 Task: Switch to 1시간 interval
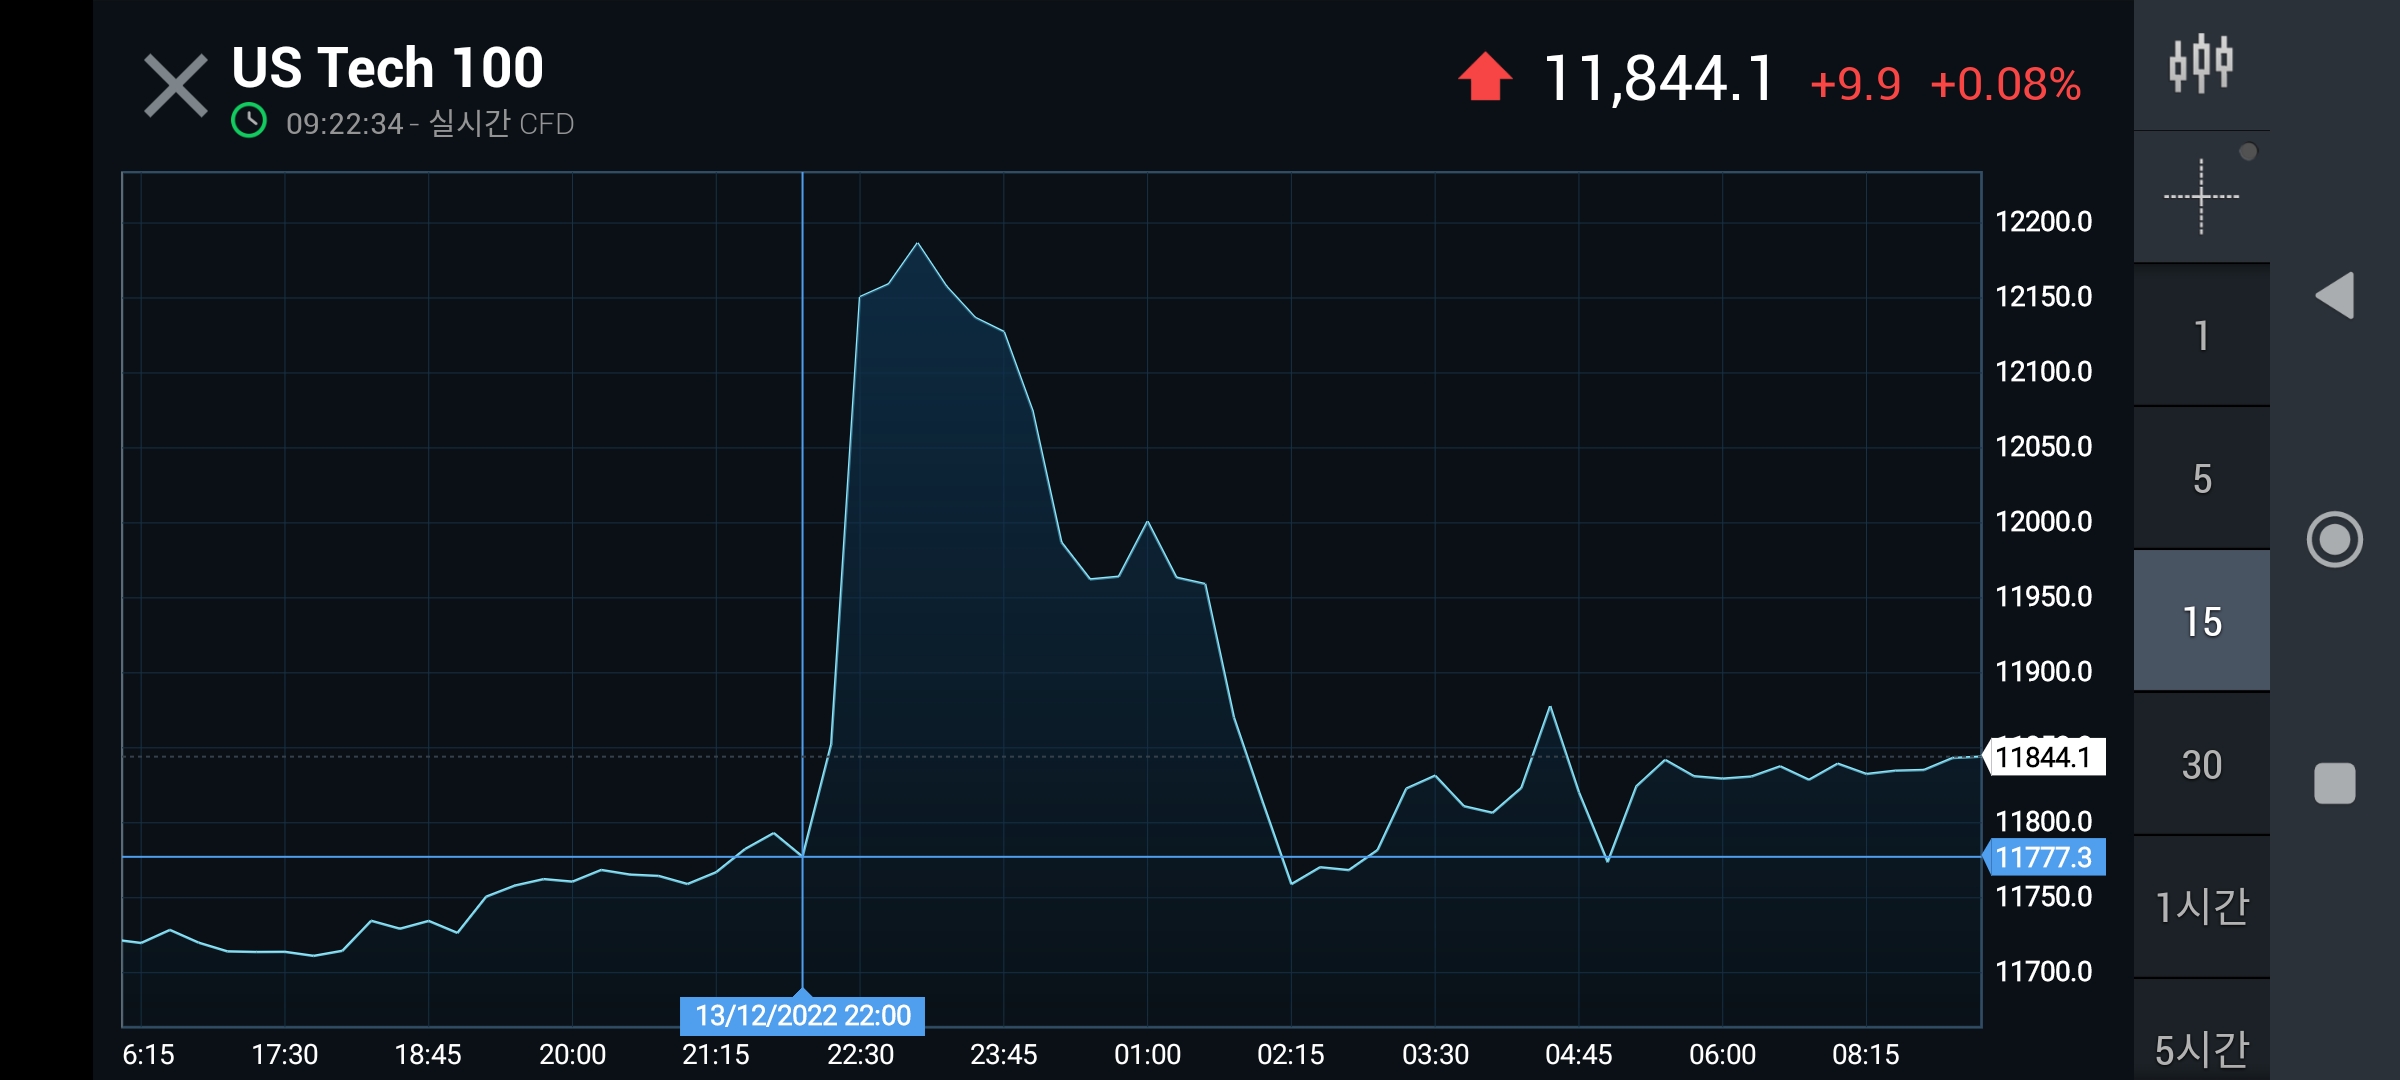[x=2201, y=907]
